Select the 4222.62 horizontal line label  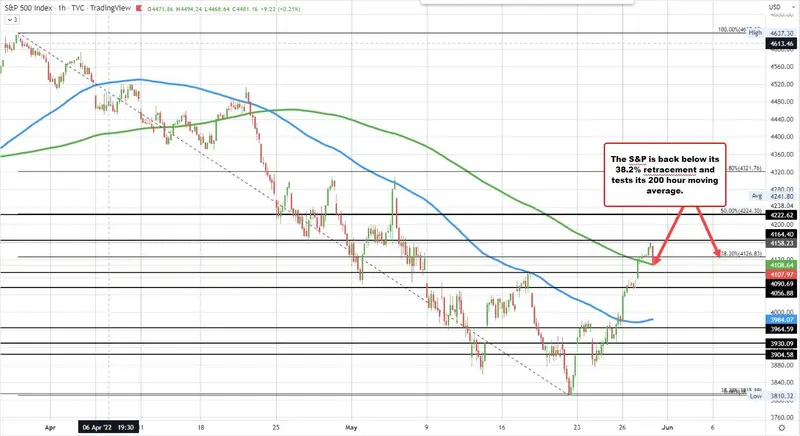click(780, 215)
